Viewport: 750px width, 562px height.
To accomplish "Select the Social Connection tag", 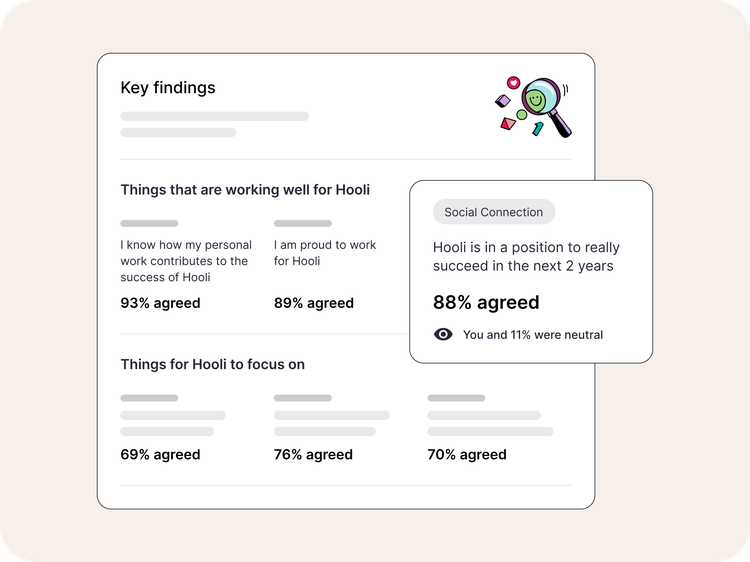I will pos(494,212).
